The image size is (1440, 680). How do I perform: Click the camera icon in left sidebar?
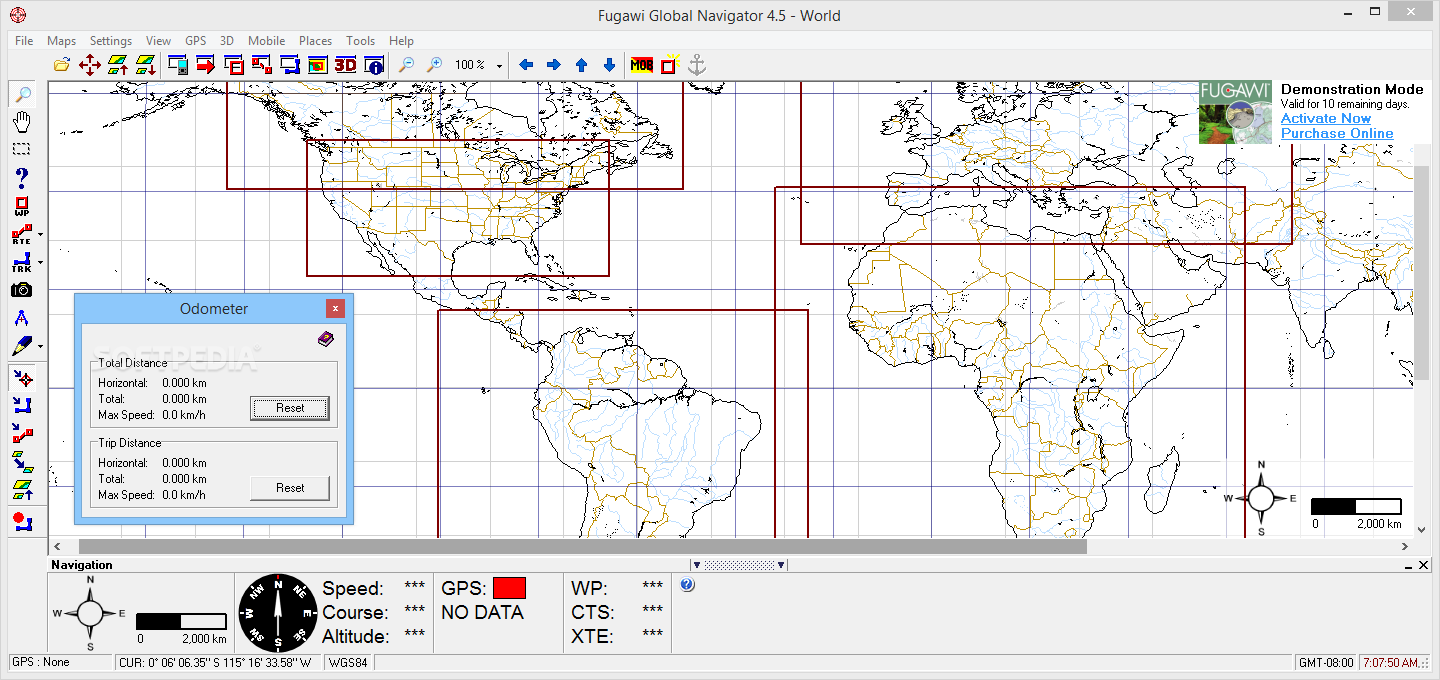pos(22,290)
